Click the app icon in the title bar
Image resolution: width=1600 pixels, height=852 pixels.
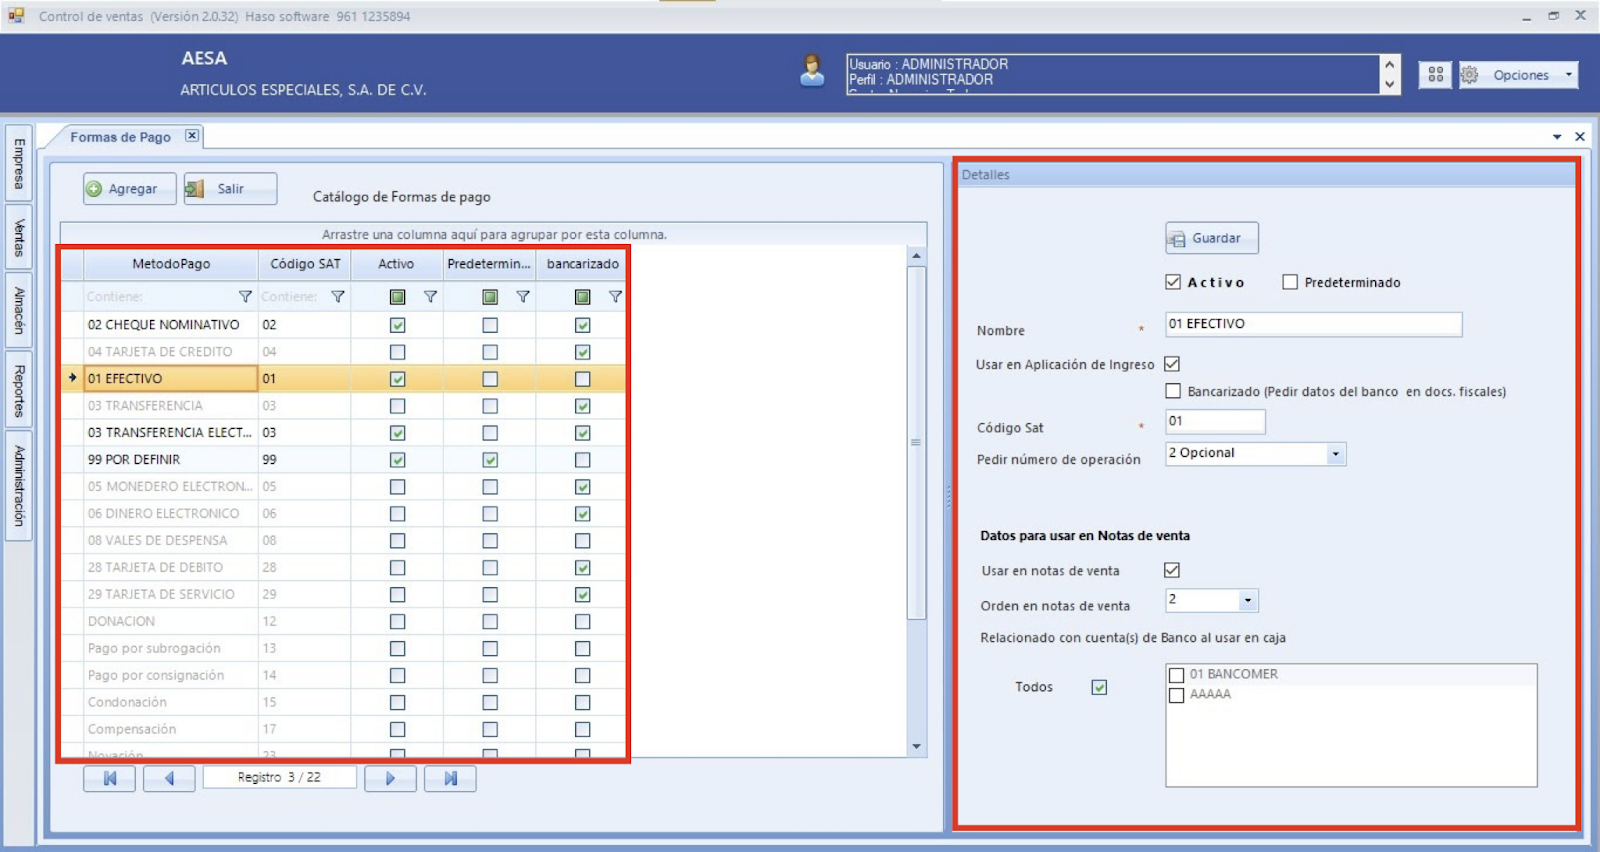point(16,15)
